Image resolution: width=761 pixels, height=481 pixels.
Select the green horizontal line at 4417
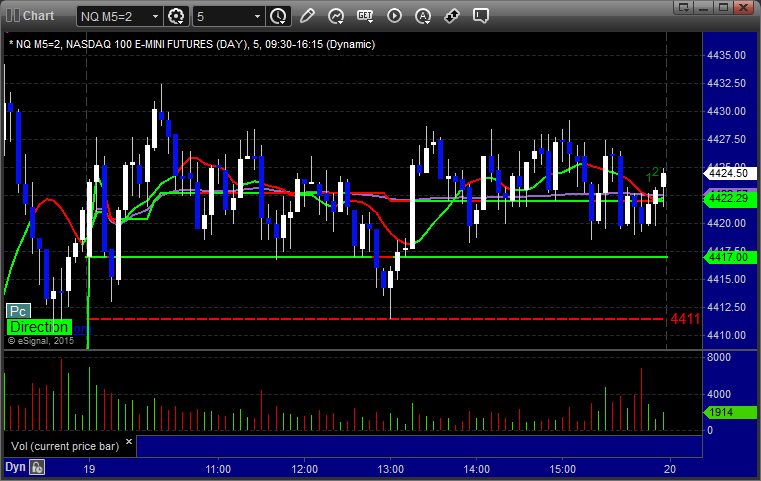coord(379,257)
